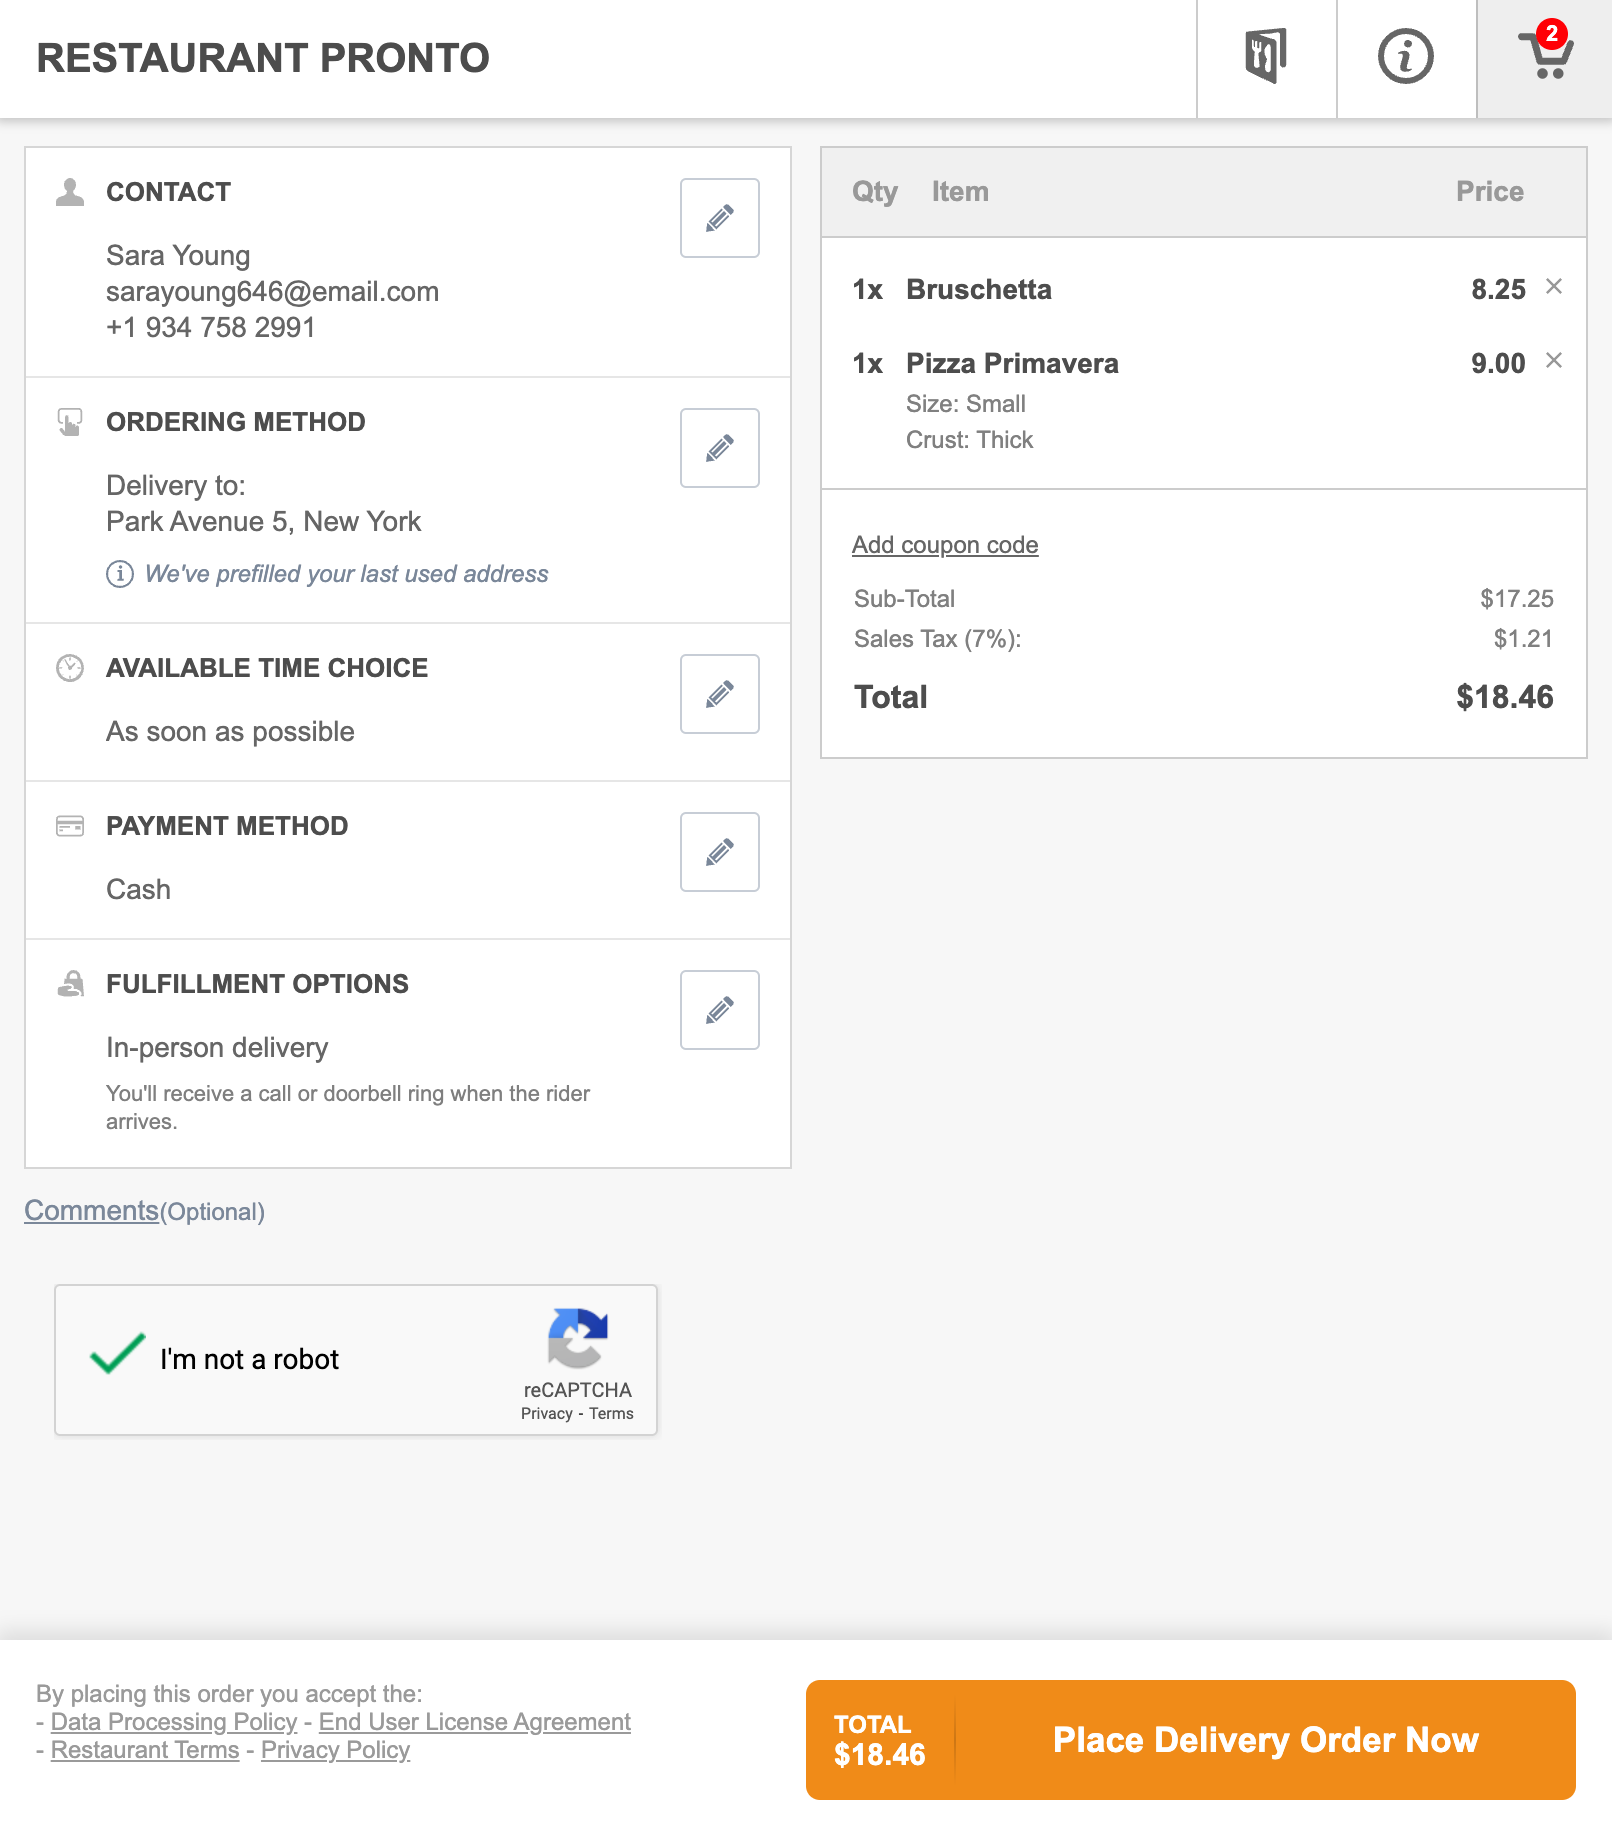Click the prefilled address info icon
This screenshot has height=1836, width=1612.
point(120,574)
